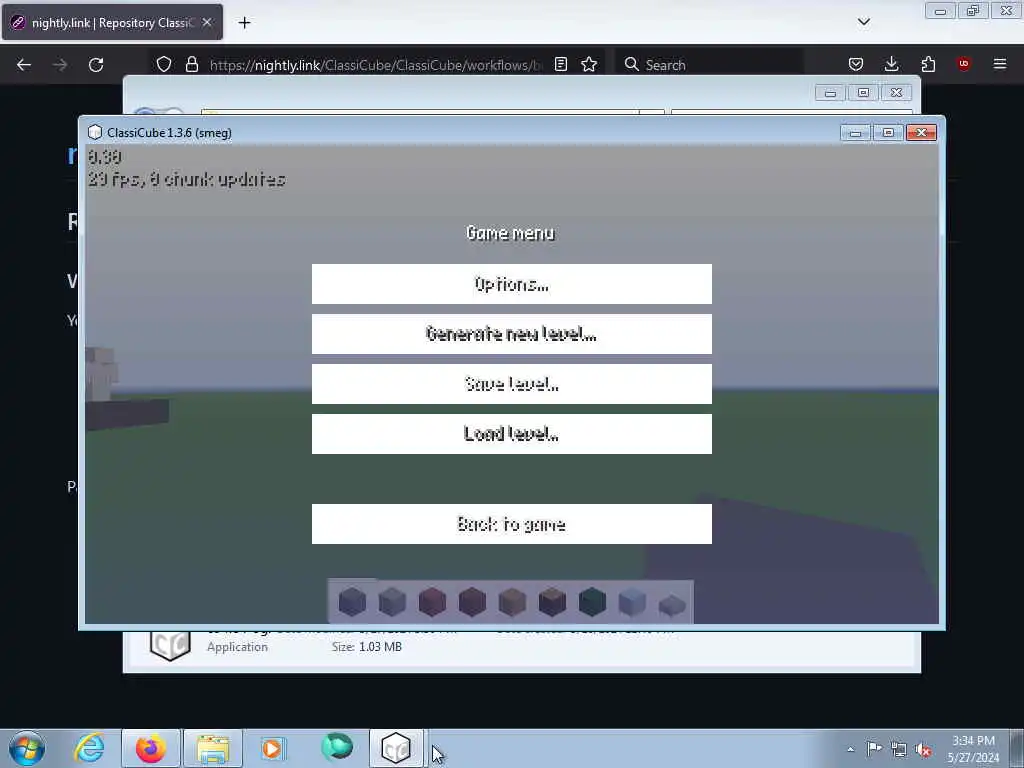This screenshot has height=768, width=1024.
Task: Click the uBlock Origin toolbar icon
Action: pyautogui.click(x=964, y=64)
